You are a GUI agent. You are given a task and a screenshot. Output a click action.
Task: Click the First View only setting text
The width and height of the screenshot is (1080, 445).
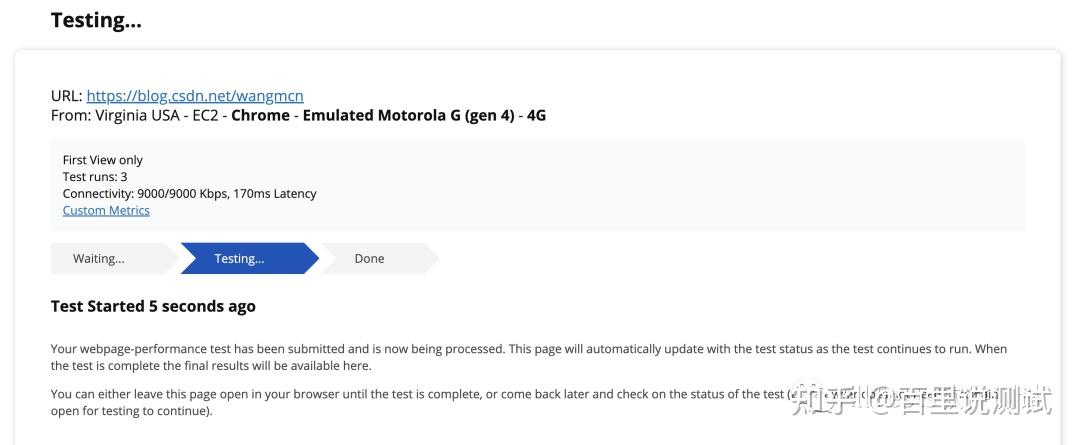[x=103, y=160]
